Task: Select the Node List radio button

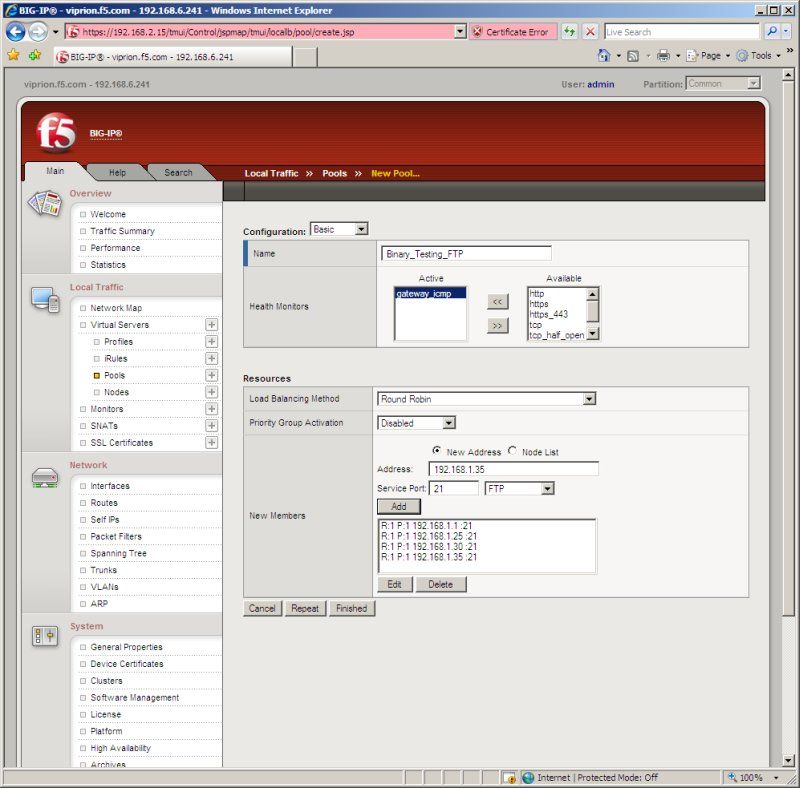Action: click(x=512, y=451)
